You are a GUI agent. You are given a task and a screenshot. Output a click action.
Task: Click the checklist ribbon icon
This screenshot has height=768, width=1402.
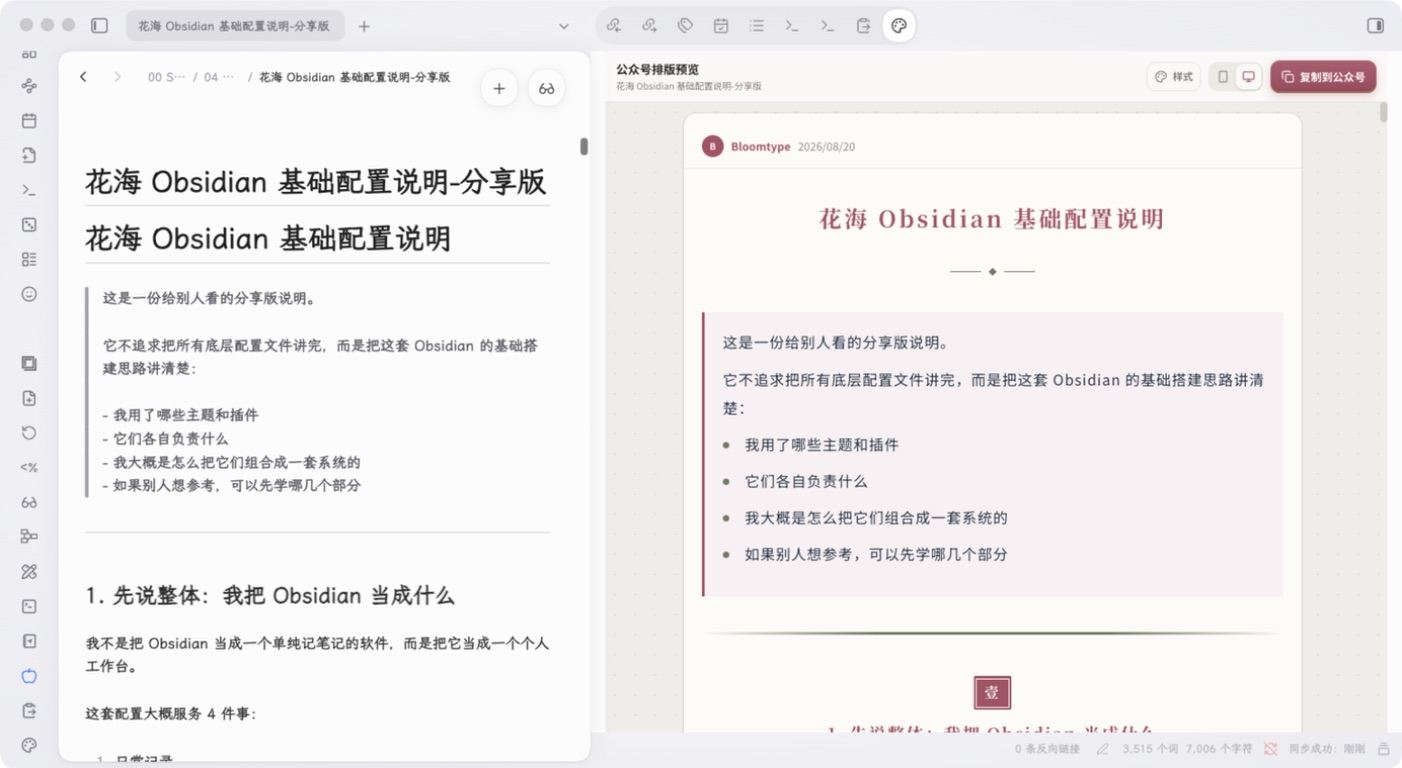point(29,259)
